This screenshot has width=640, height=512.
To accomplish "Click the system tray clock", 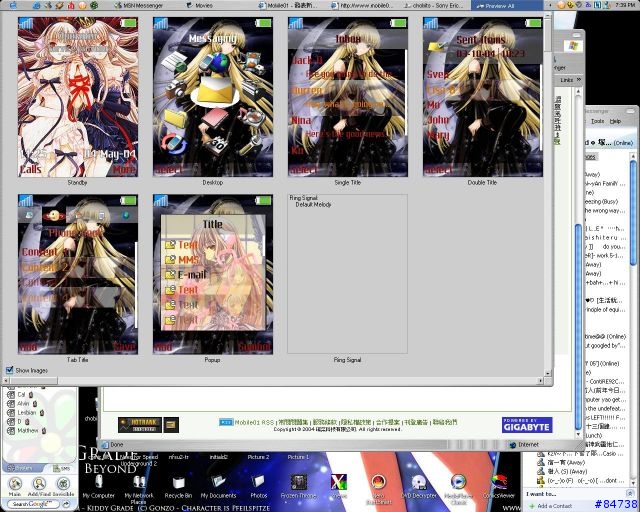I will tap(625, 5).
